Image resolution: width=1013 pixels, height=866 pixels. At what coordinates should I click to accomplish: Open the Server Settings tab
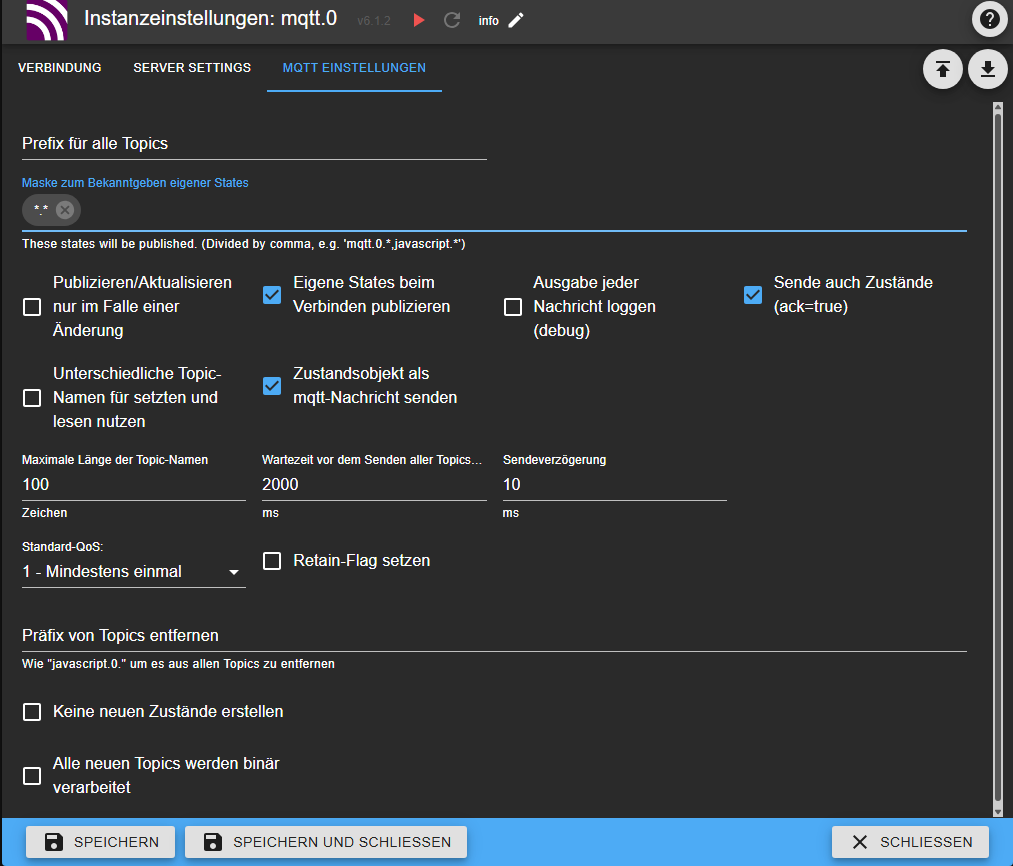[x=192, y=68]
